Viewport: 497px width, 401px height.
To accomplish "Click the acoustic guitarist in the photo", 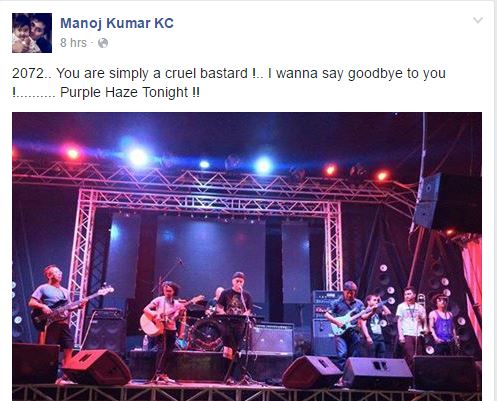I will pyautogui.click(x=165, y=330).
